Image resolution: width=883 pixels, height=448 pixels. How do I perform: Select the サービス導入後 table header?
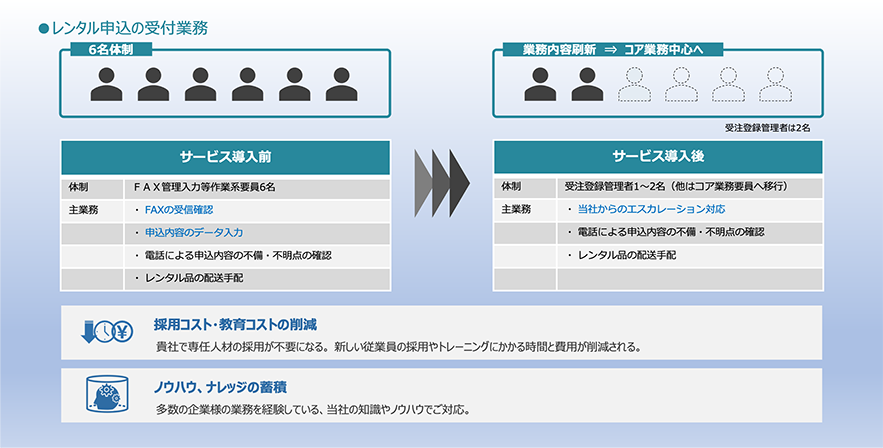pyautogui.click(x=657, y=158)
